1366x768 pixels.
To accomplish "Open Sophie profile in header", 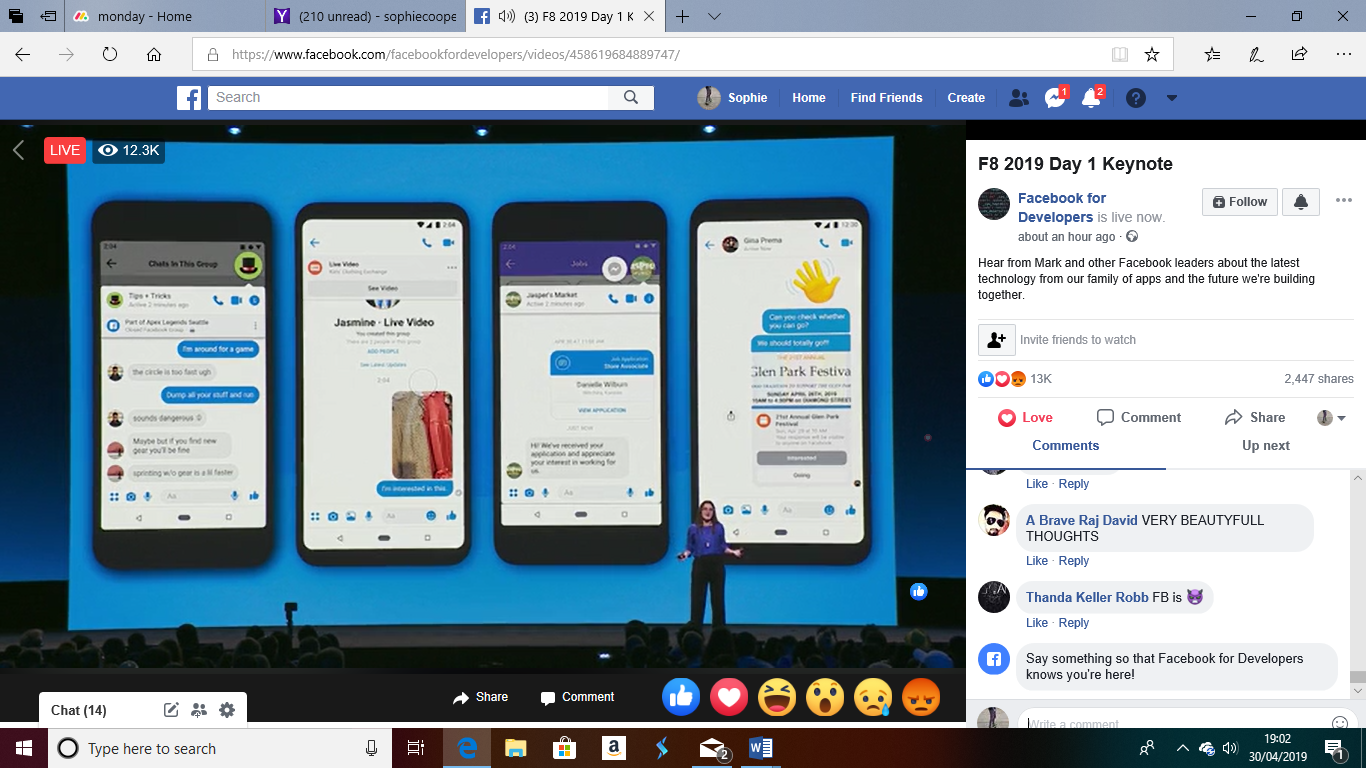I will point(733,98).
